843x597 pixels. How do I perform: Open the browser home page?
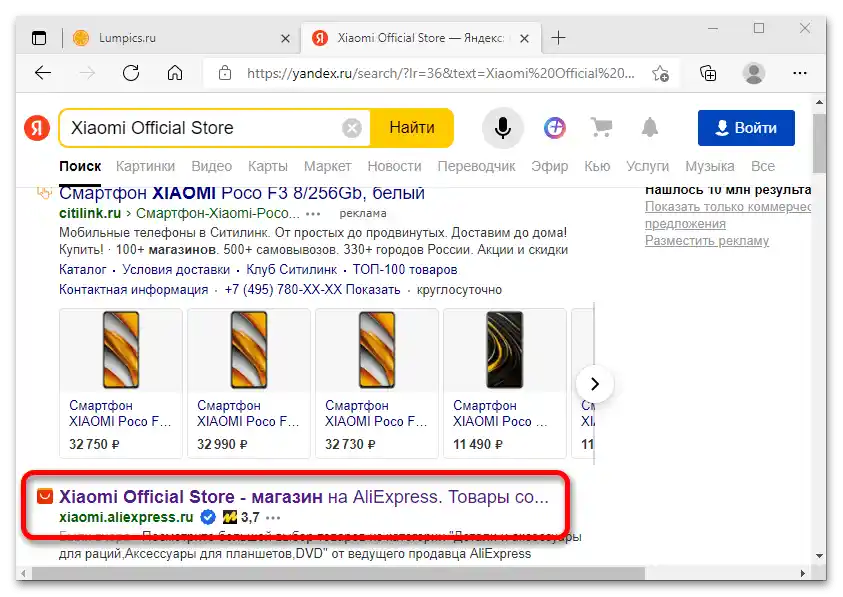click(x=175, y=73)
